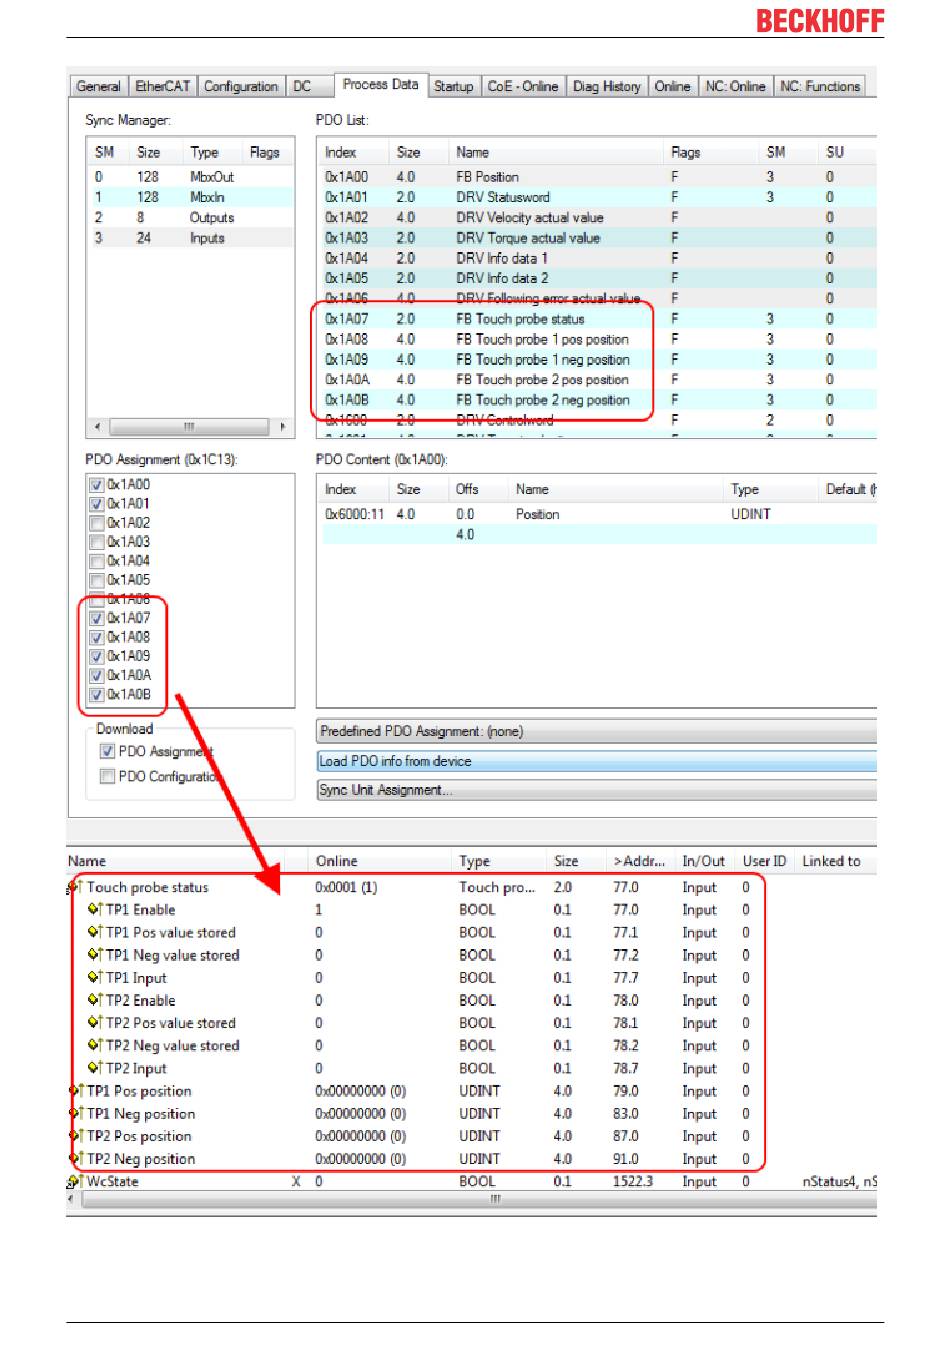950x1369 pixels.
Task: Select the Process Data tab
Action: [x=380, y=84]
